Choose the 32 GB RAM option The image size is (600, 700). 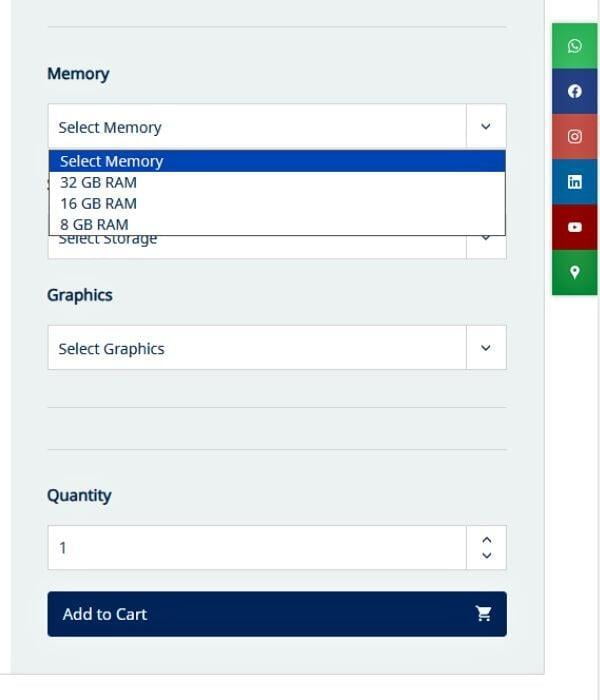click(98, 182)
